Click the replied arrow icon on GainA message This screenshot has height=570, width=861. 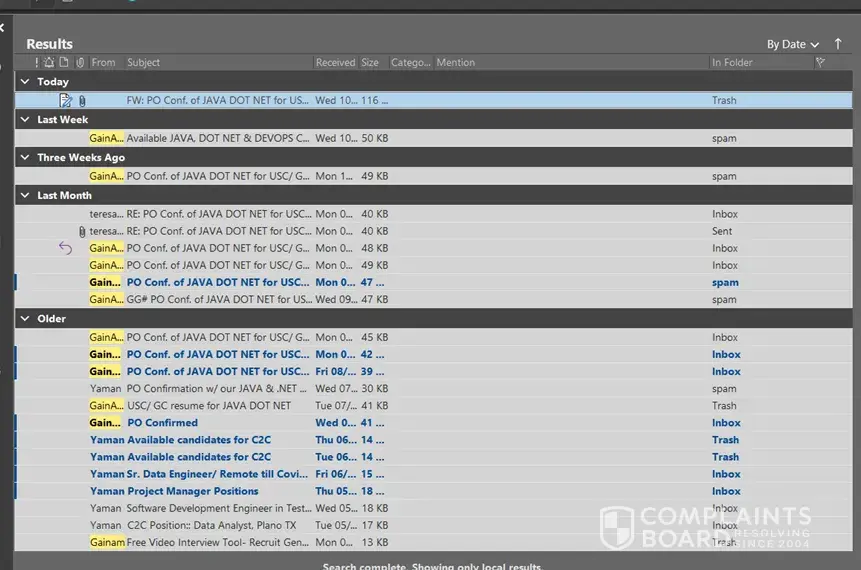tap(65, 248)
